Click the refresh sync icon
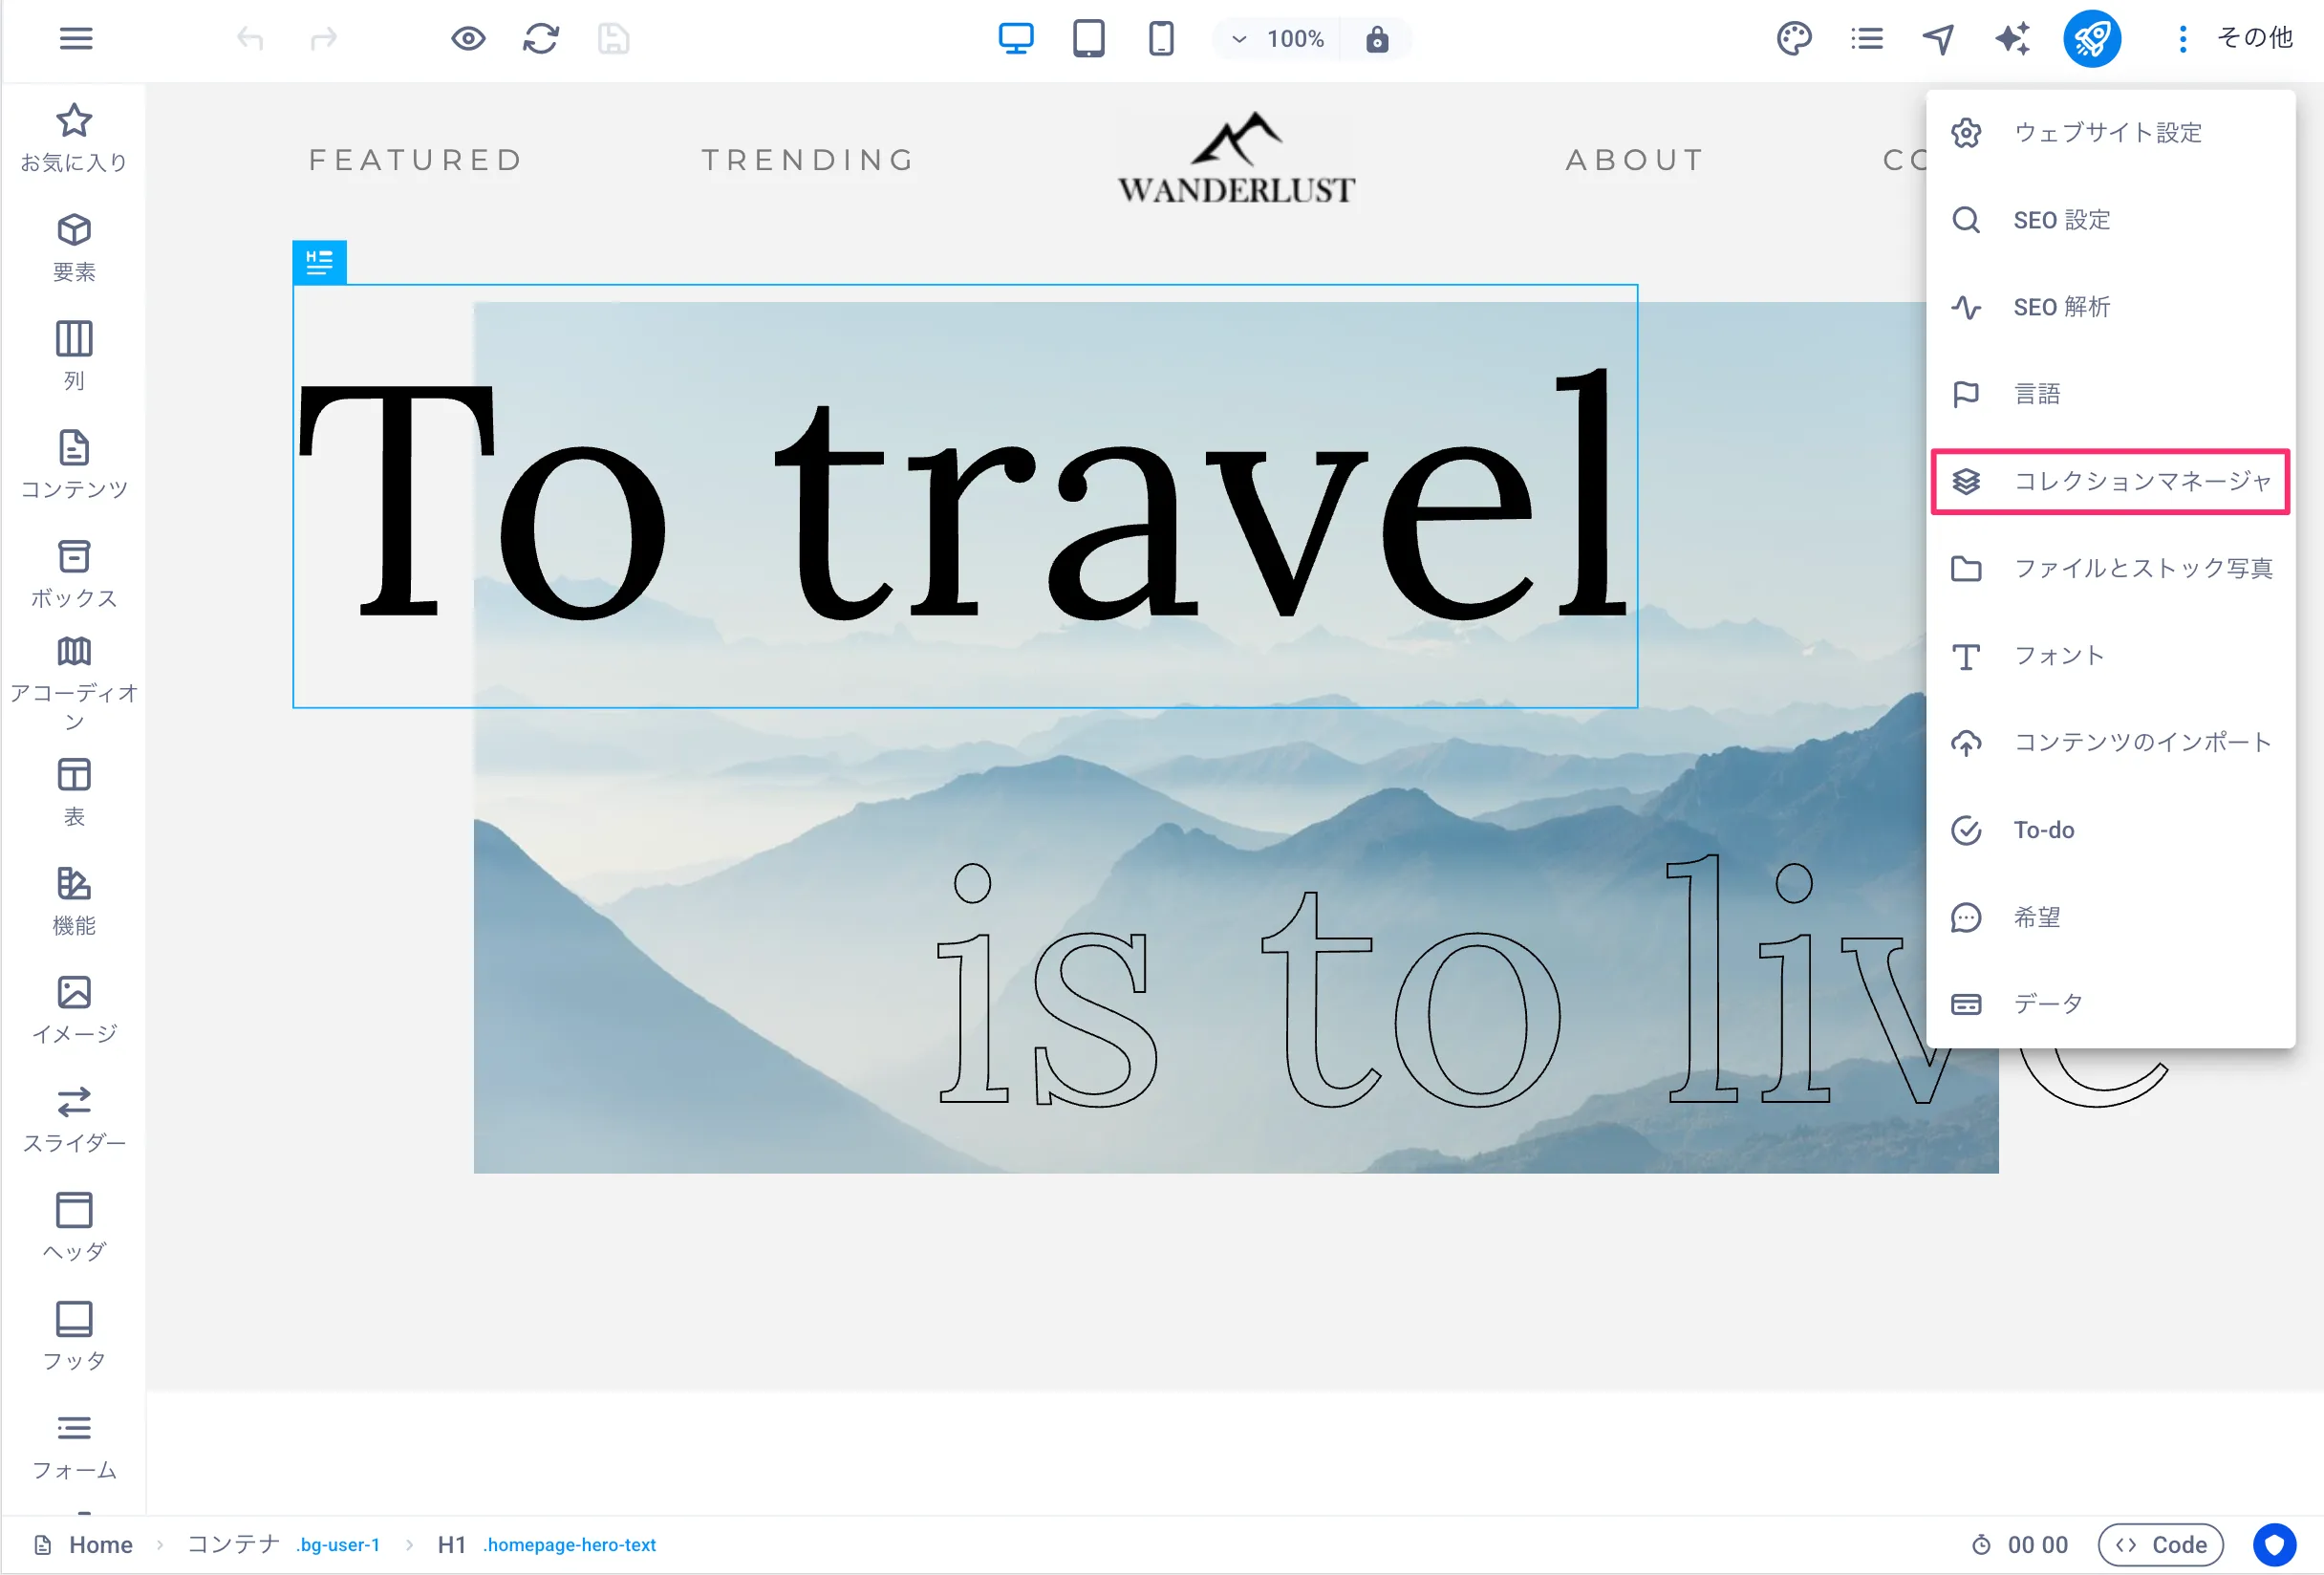Screen dimensions: 2324x1575 pos(541,39)
